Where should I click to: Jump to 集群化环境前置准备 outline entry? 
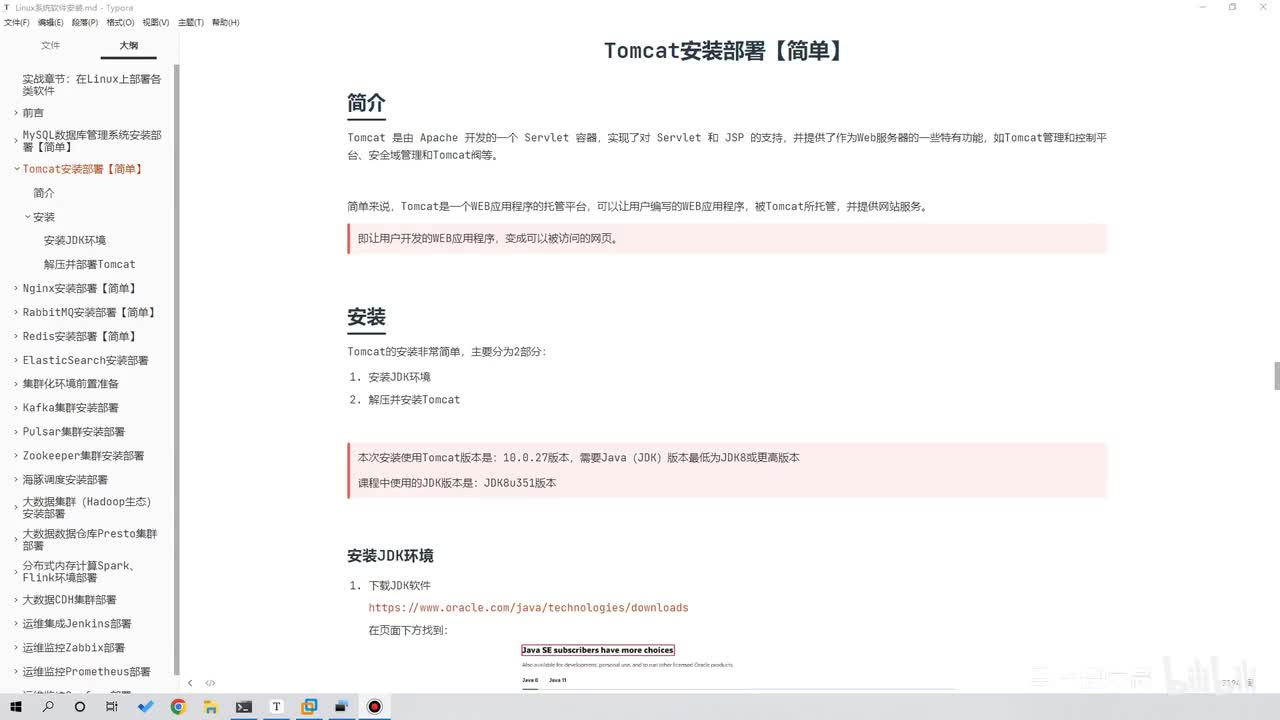point(71,384)
